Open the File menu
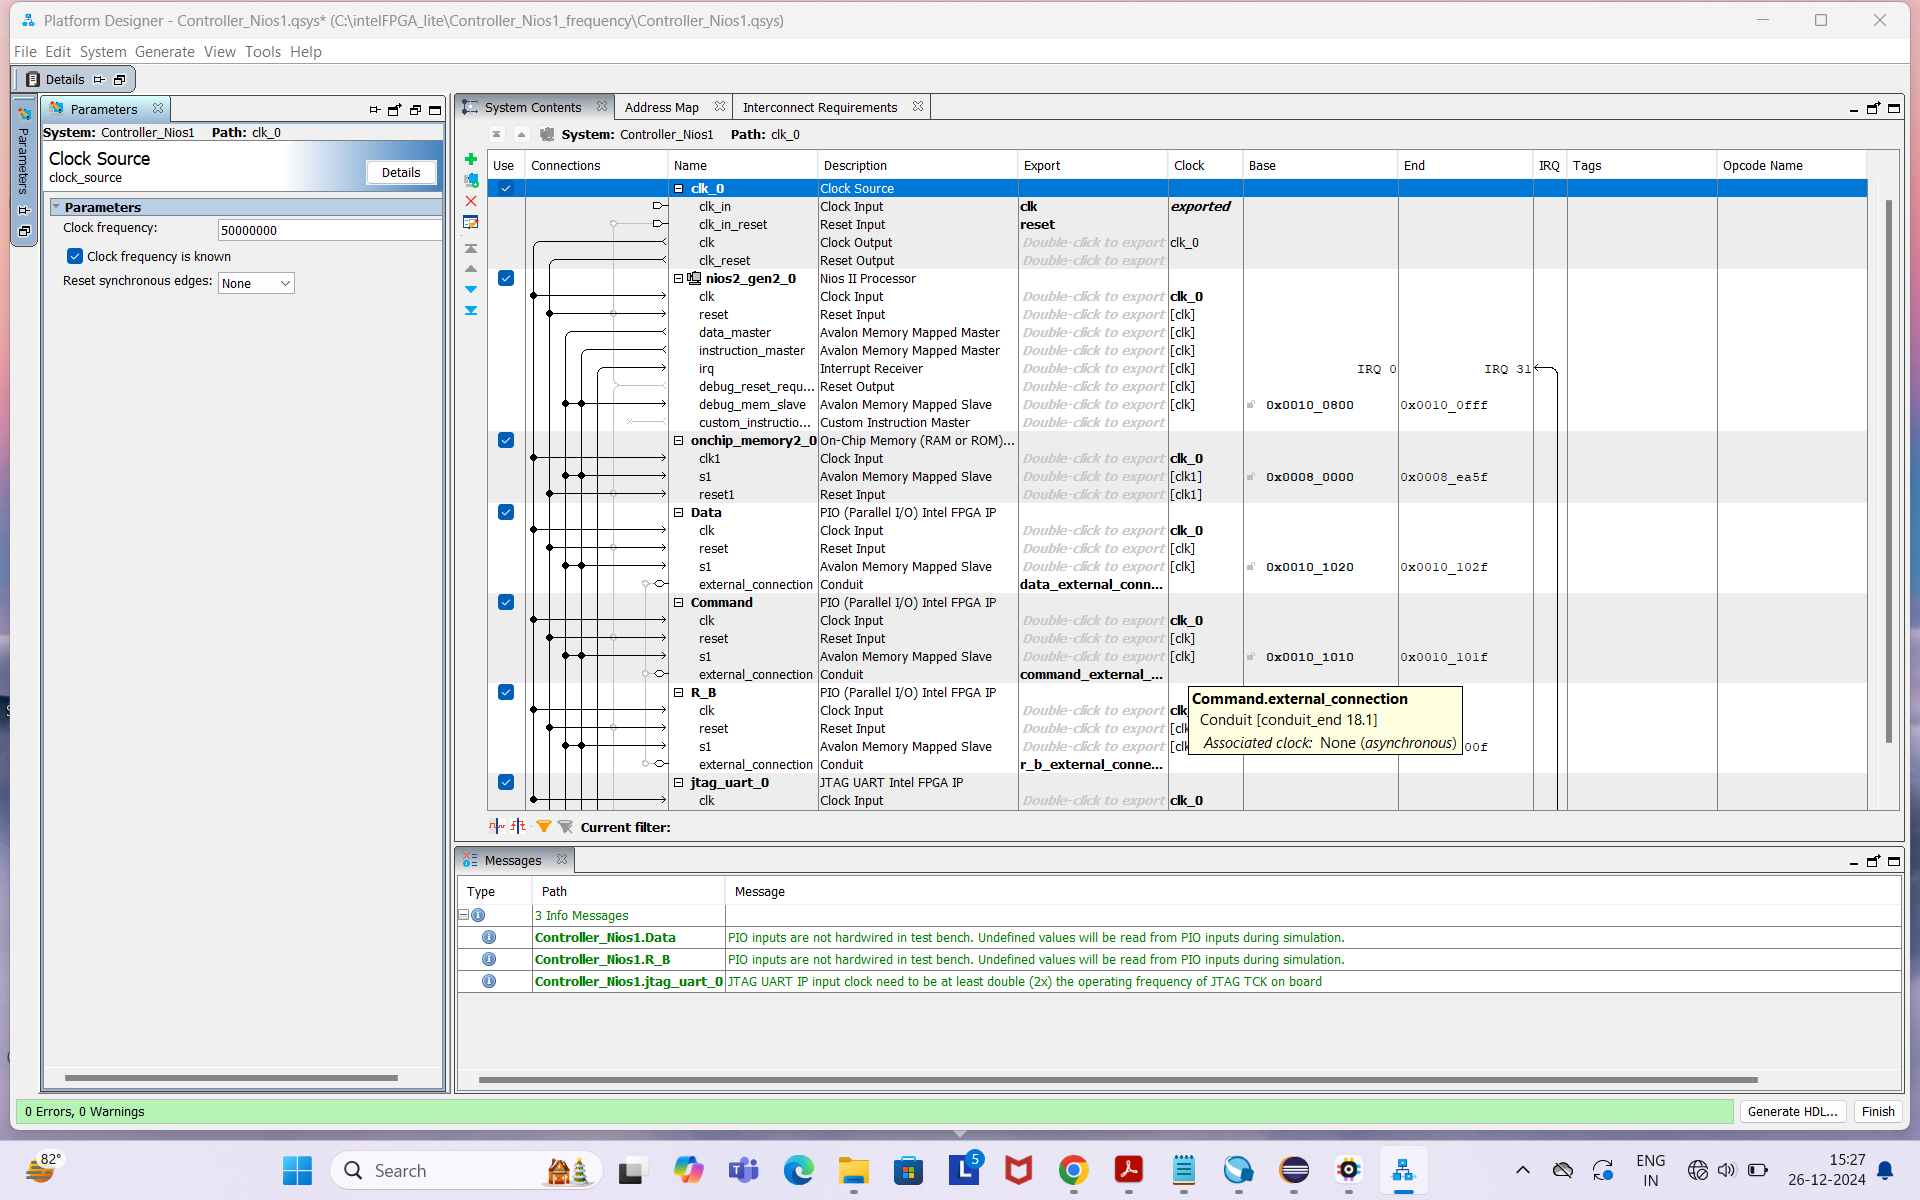 (25, 52)
